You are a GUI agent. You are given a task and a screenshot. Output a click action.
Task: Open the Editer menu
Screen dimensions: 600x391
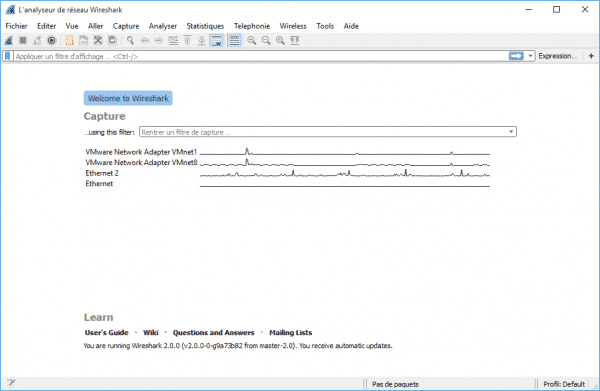tap(46, 26)
